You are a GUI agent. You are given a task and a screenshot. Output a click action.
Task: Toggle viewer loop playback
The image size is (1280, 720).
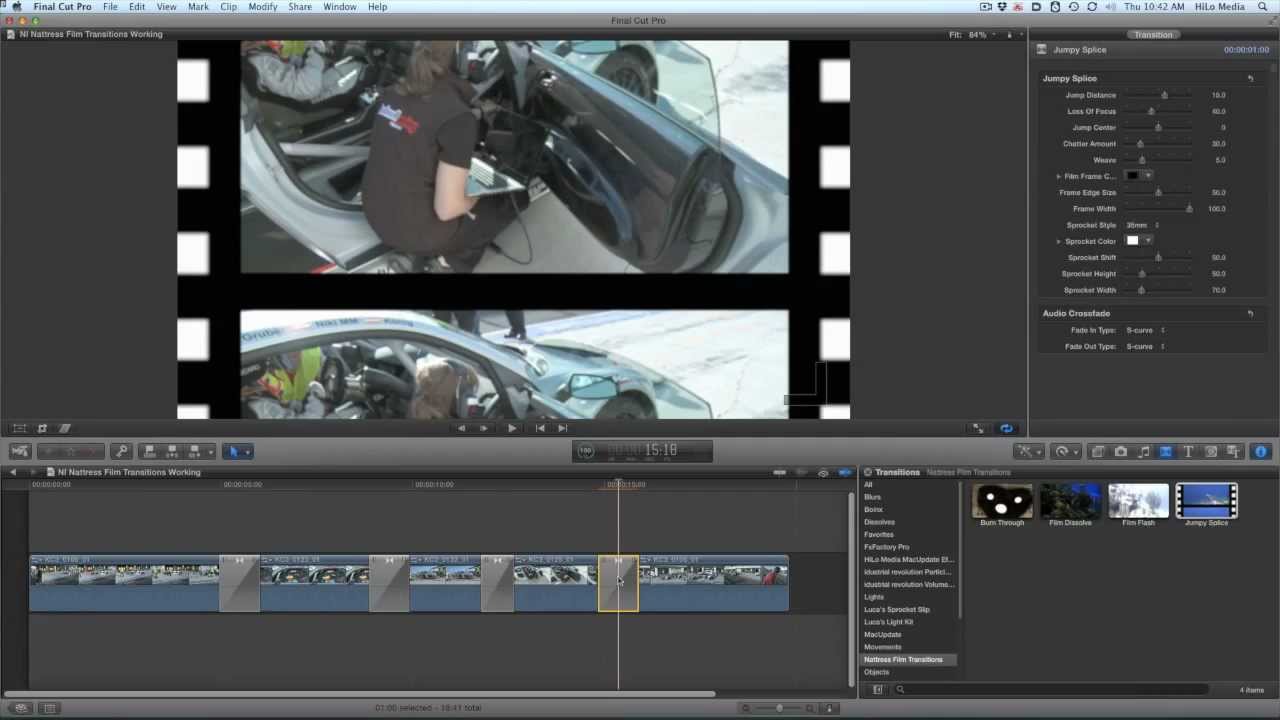(x=1006, y=428)
